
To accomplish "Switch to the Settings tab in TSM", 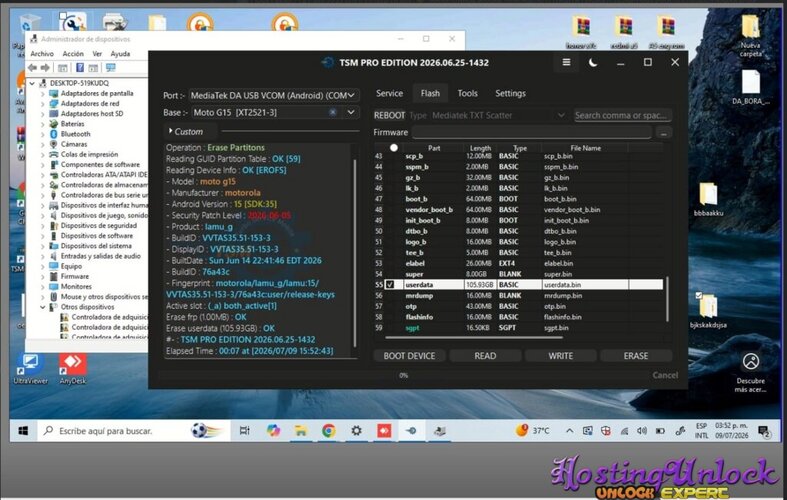I will (x=510, y=93).
